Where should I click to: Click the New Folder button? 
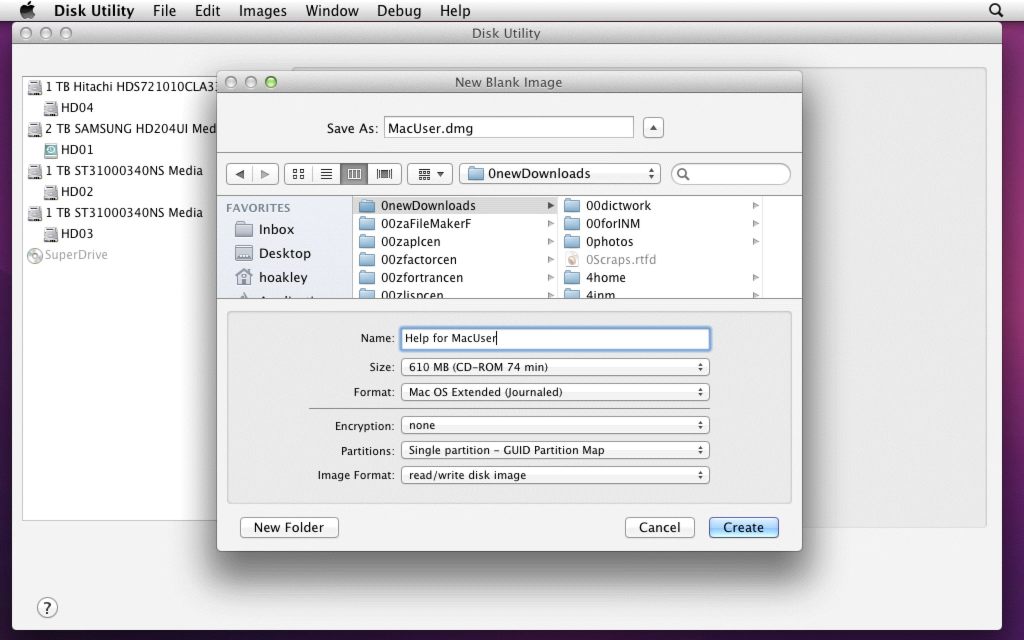pyautogui.click(x=289, y=527)
